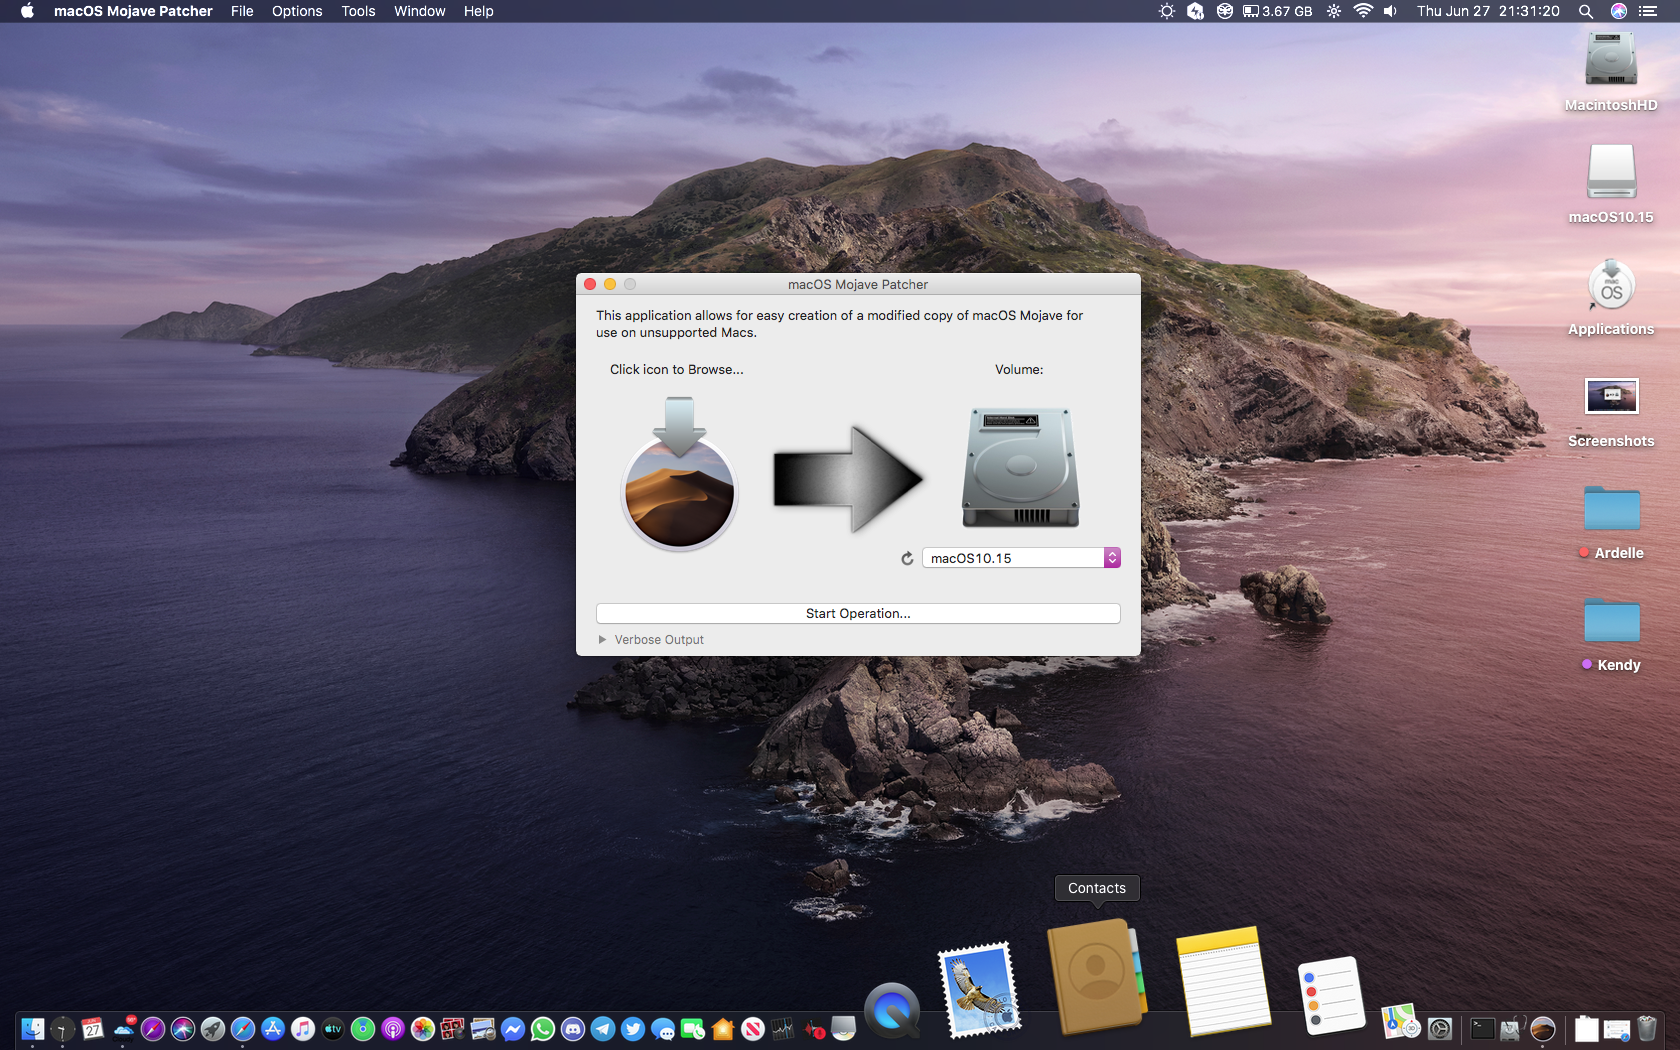
Task: Open Contacts from the Dock
Action: pyautogui.click(x=1096, y=977)
